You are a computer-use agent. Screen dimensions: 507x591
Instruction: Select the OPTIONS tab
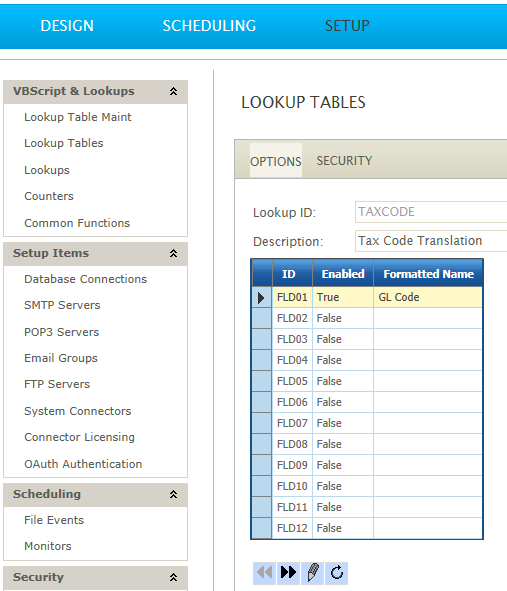click(x=276, y=161)
